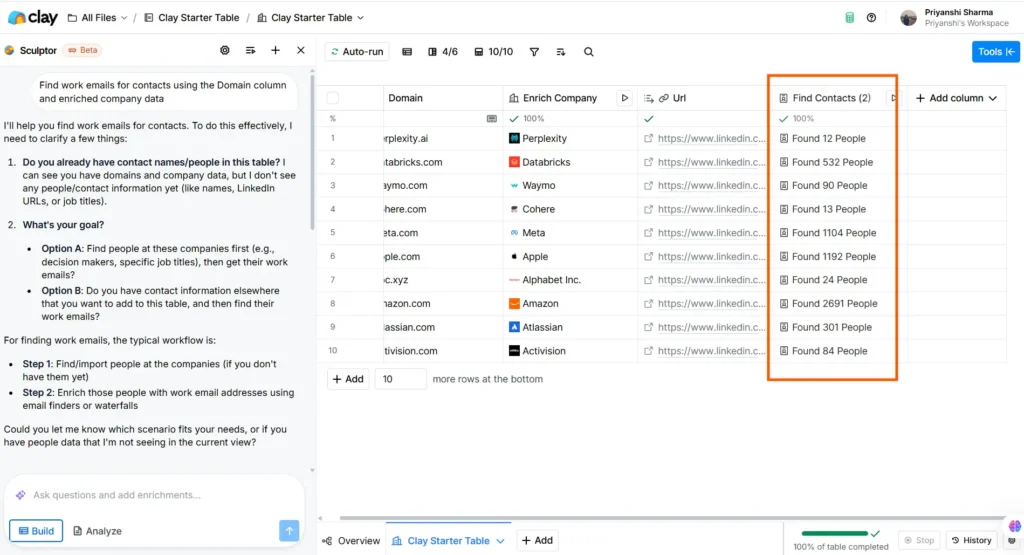Viewport: 1024px width, 555px height.
Task: Open the Tools panel button
Action: click(995, 52)
